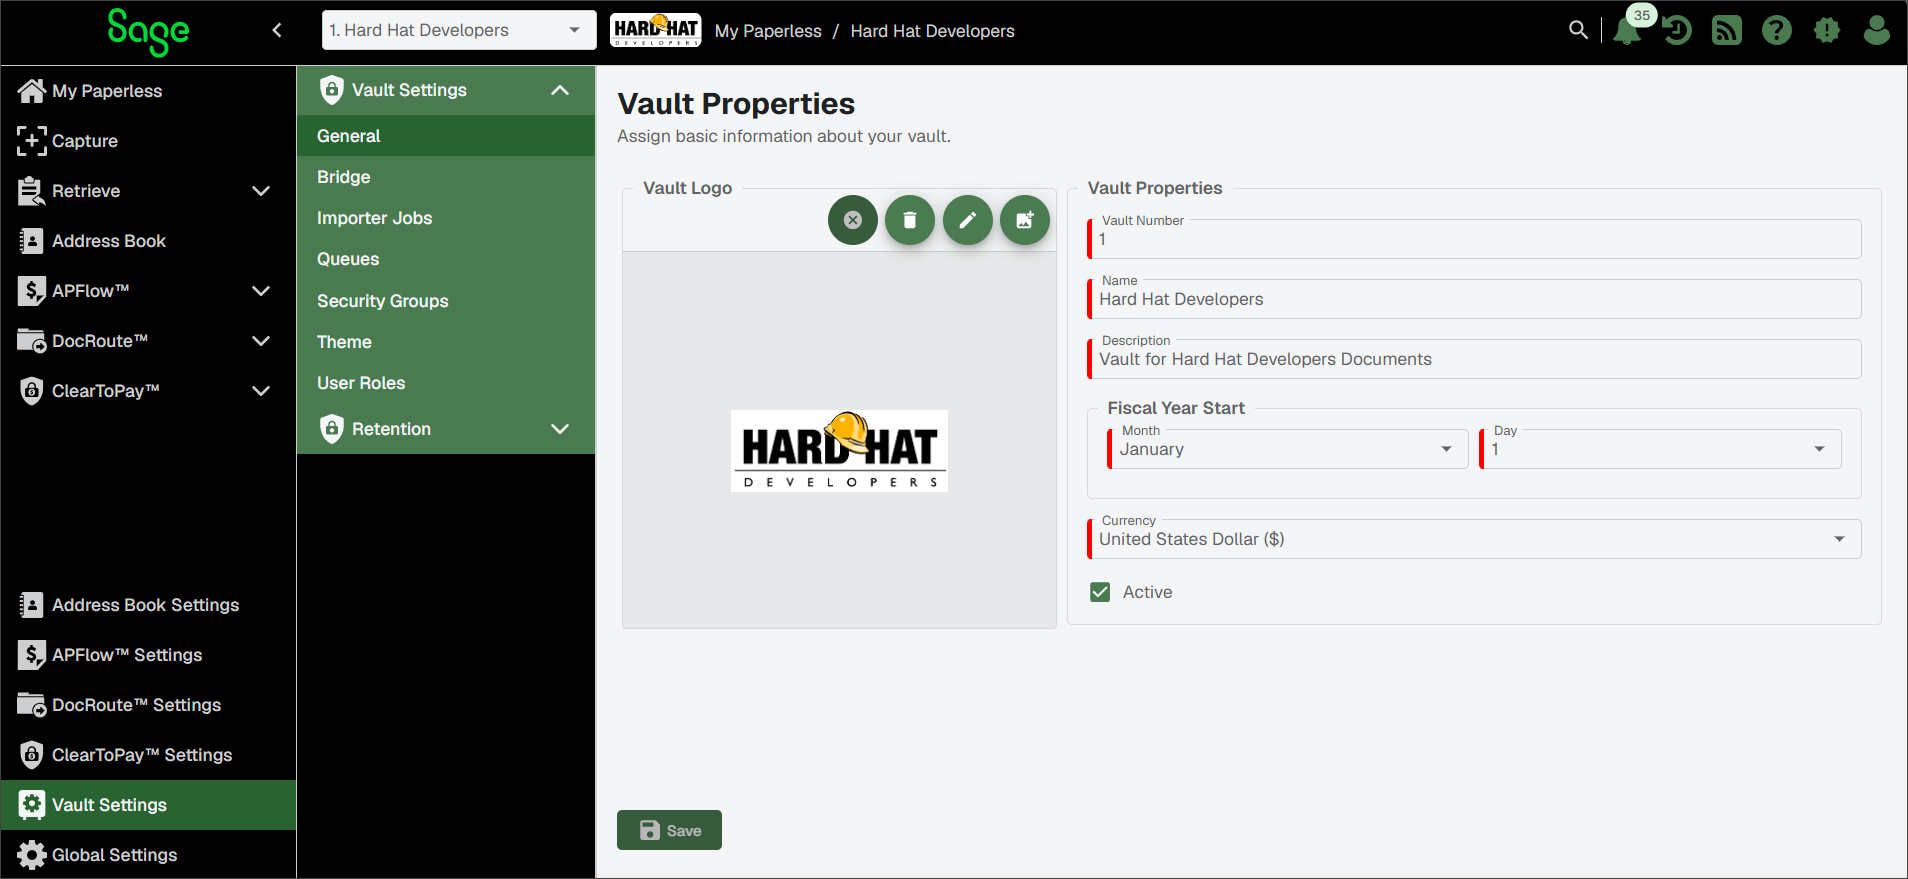Screen dimensions: 1908x879
Task: Open the fiscal year Day dropdown
Action: [1660, 449]
